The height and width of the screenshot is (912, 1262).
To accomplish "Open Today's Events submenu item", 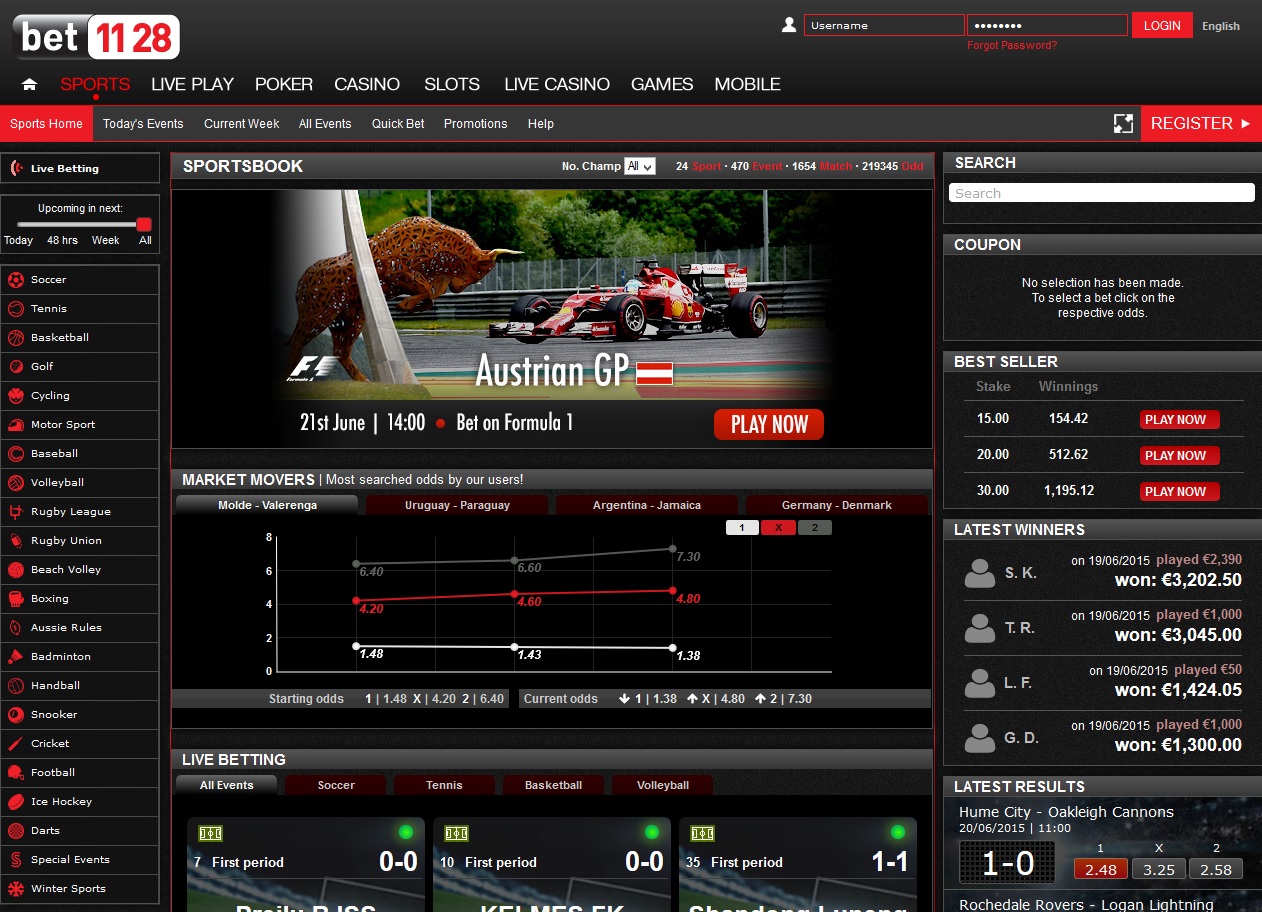I will 143,124.
